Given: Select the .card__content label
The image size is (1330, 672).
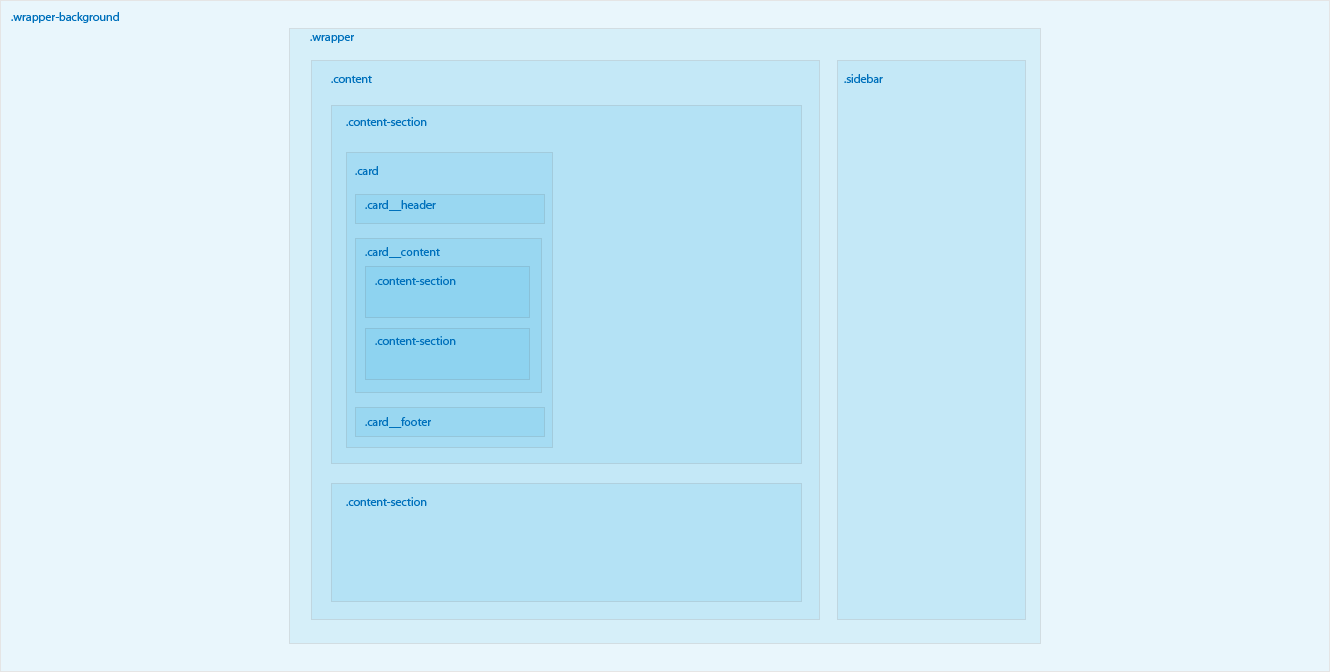Looking at the screenshot, I should [x=402, y=252].
